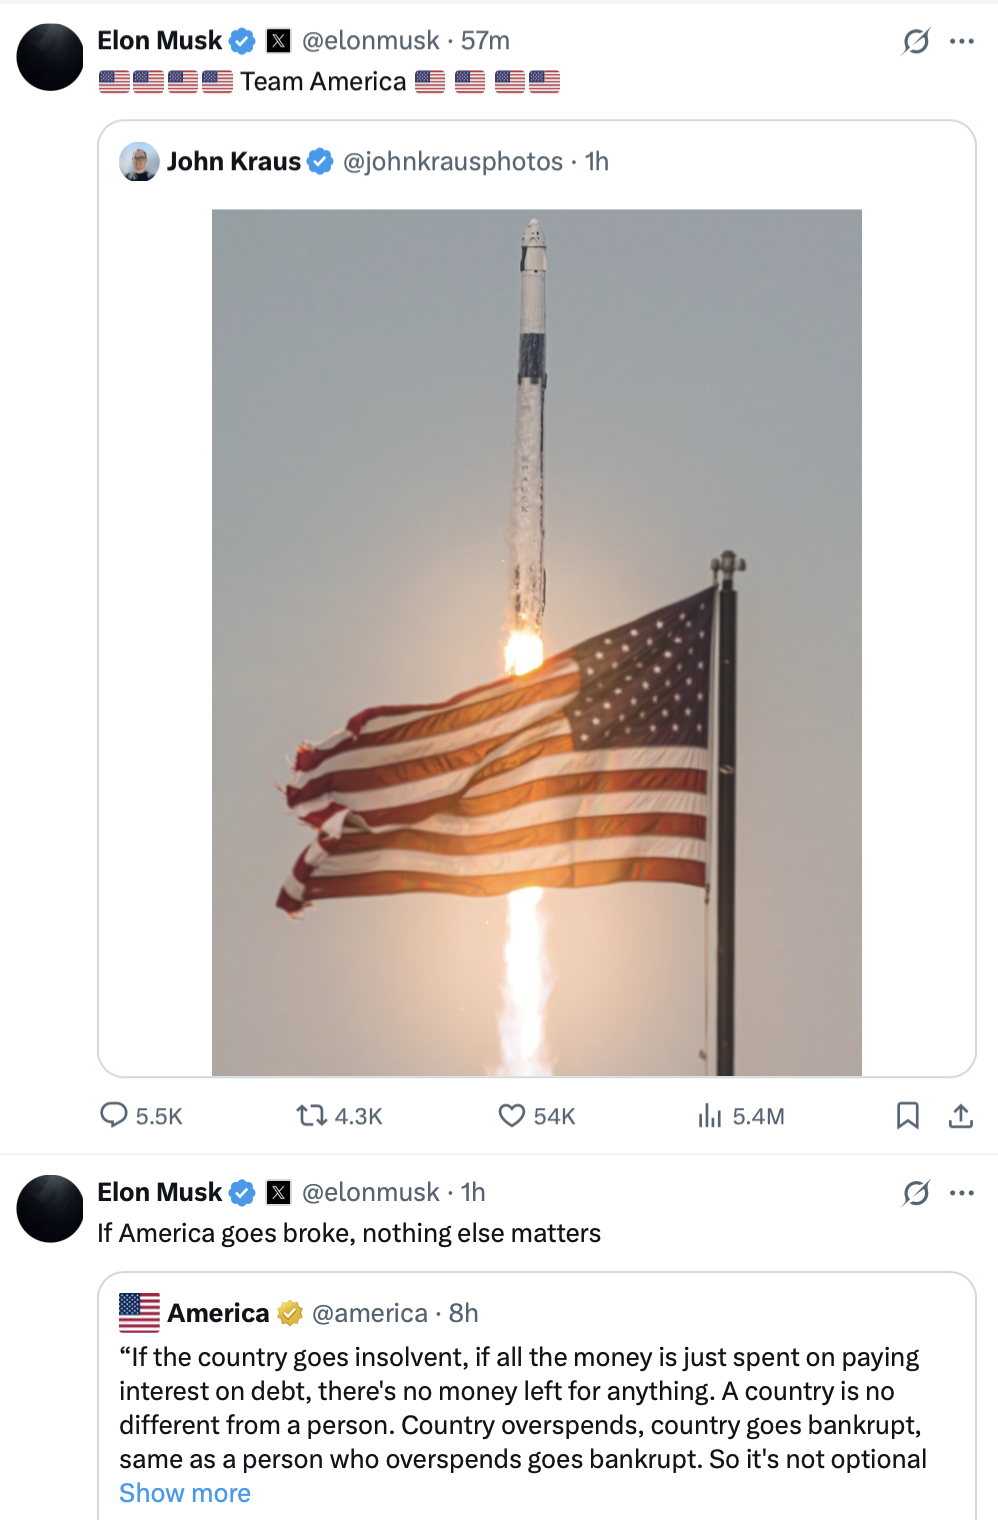Open the rocket launch flag photo
Image resolution: width=998 pixels, height=1520 pixels.
tap(536, 642)
